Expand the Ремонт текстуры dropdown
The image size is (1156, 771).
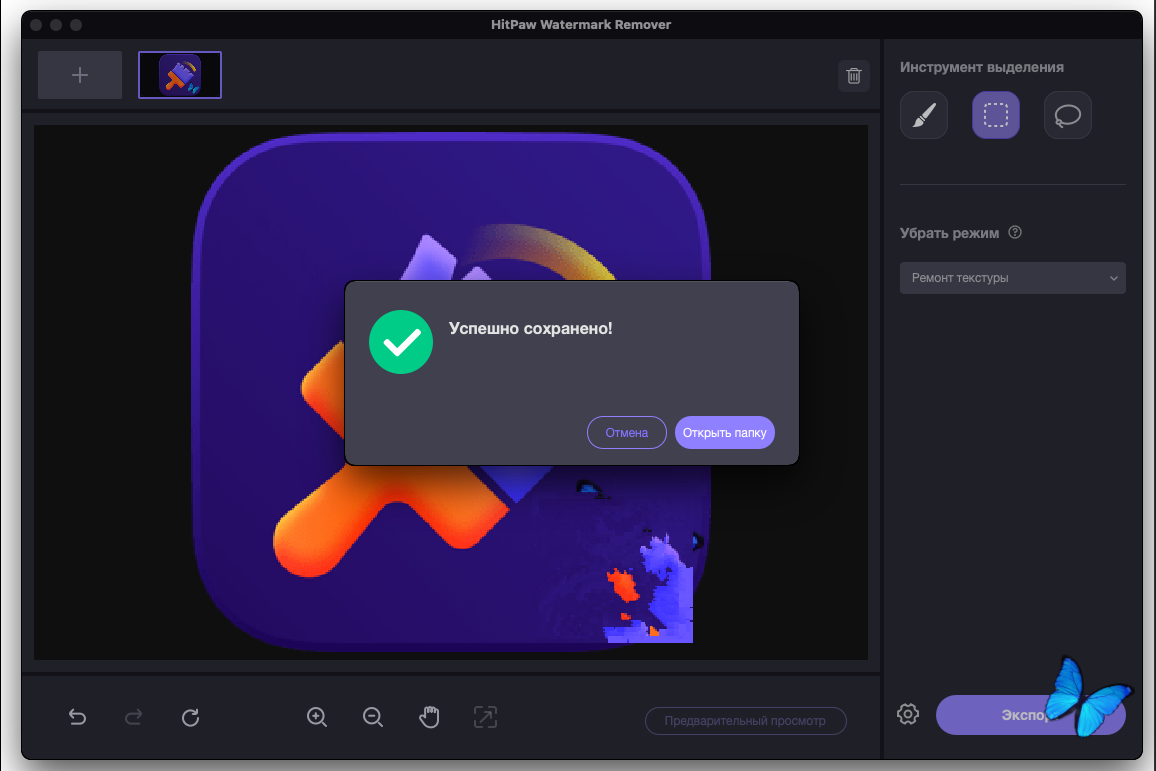pos(1012,278)
